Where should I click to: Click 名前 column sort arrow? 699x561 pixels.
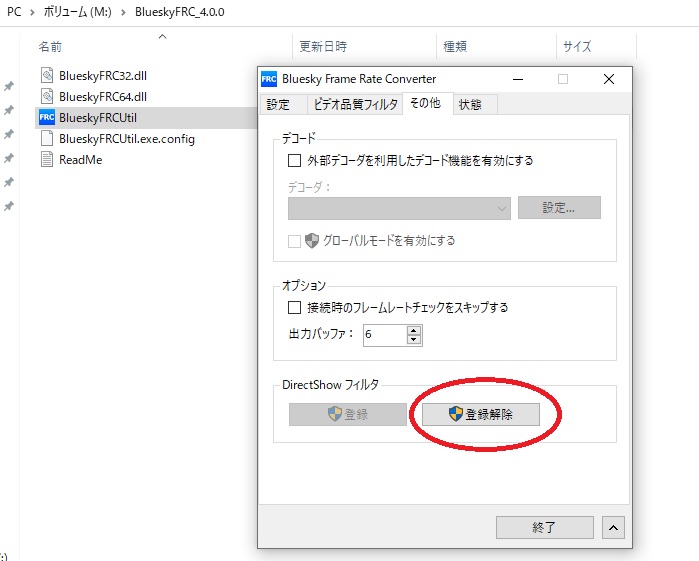pos(163,37)
